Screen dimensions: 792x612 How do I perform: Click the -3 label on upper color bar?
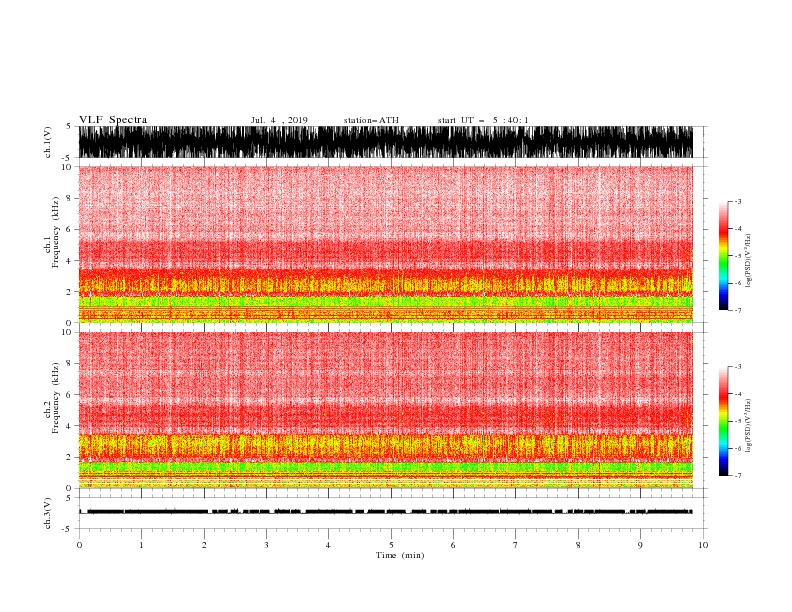pos(737,202)
